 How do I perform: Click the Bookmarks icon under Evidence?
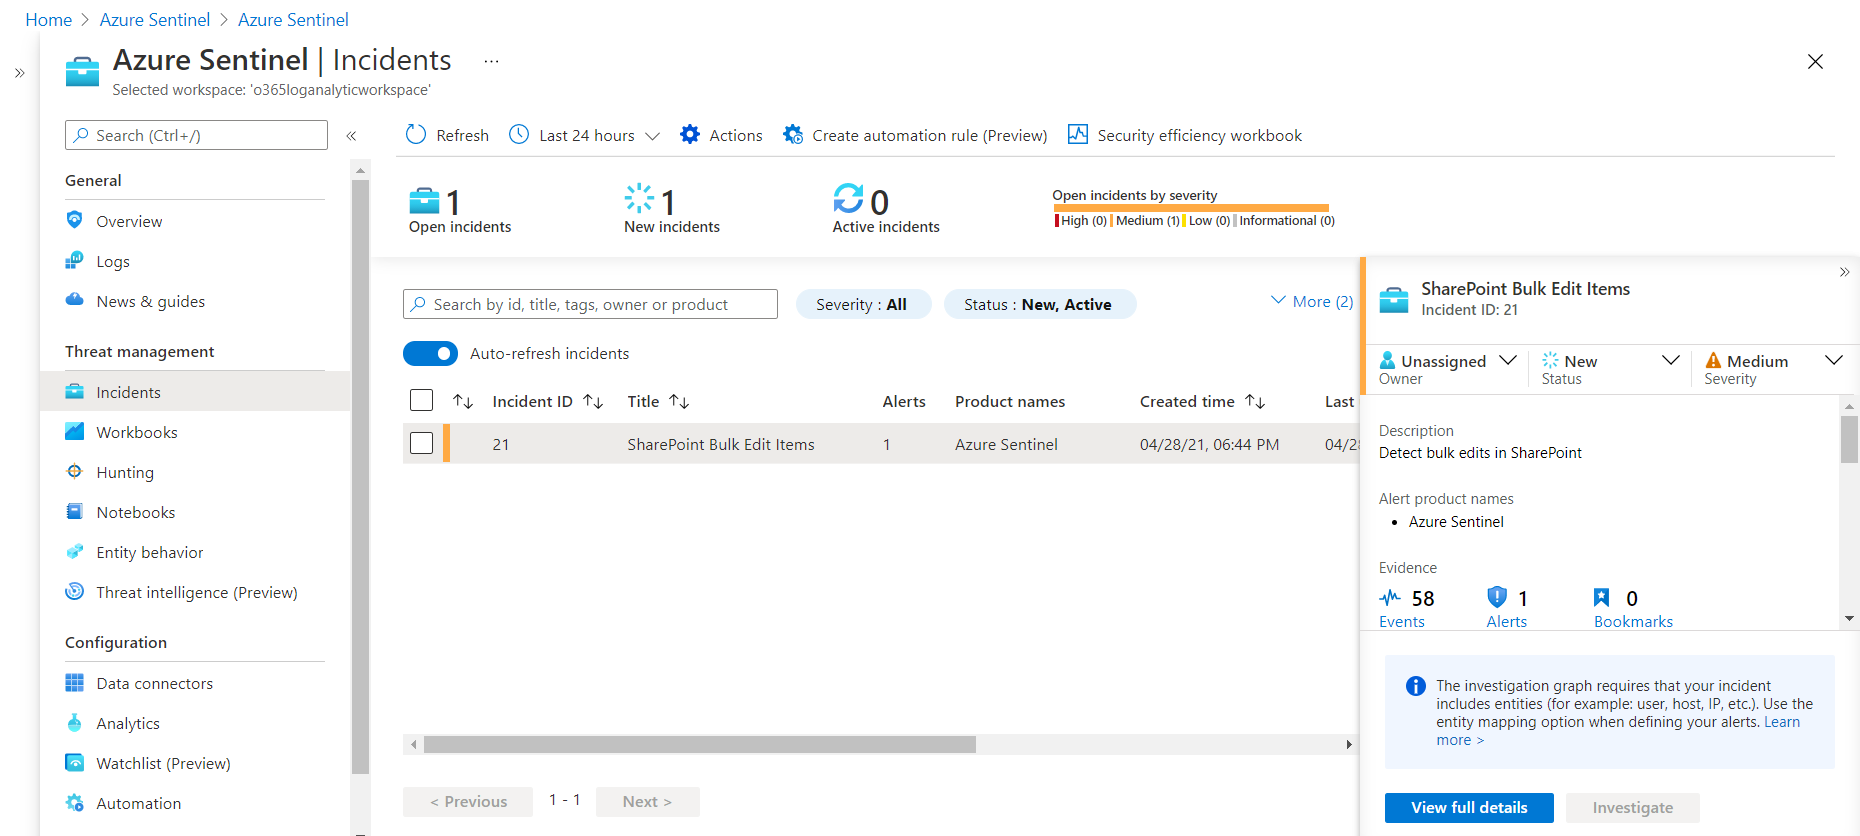point(1602,598)
